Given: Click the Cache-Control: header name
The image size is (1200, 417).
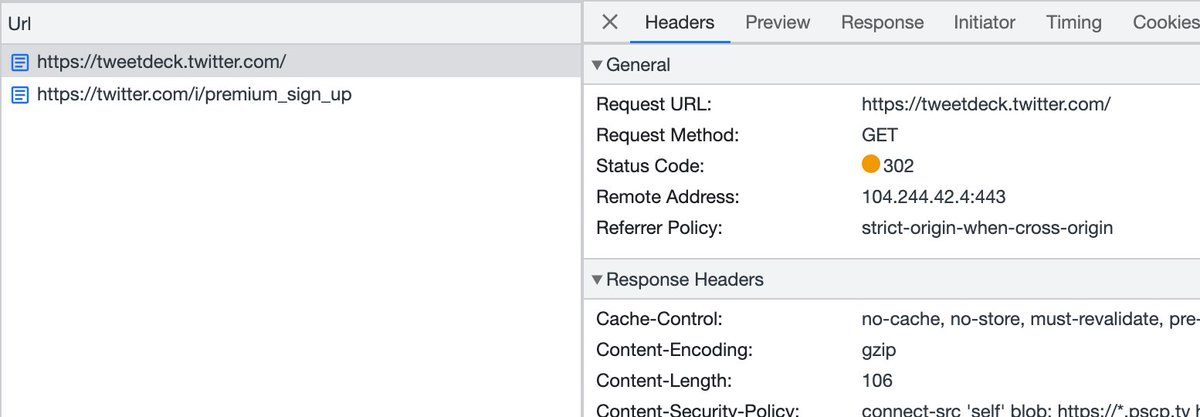Looking at the screenshot, I should (x=659, y=320).
